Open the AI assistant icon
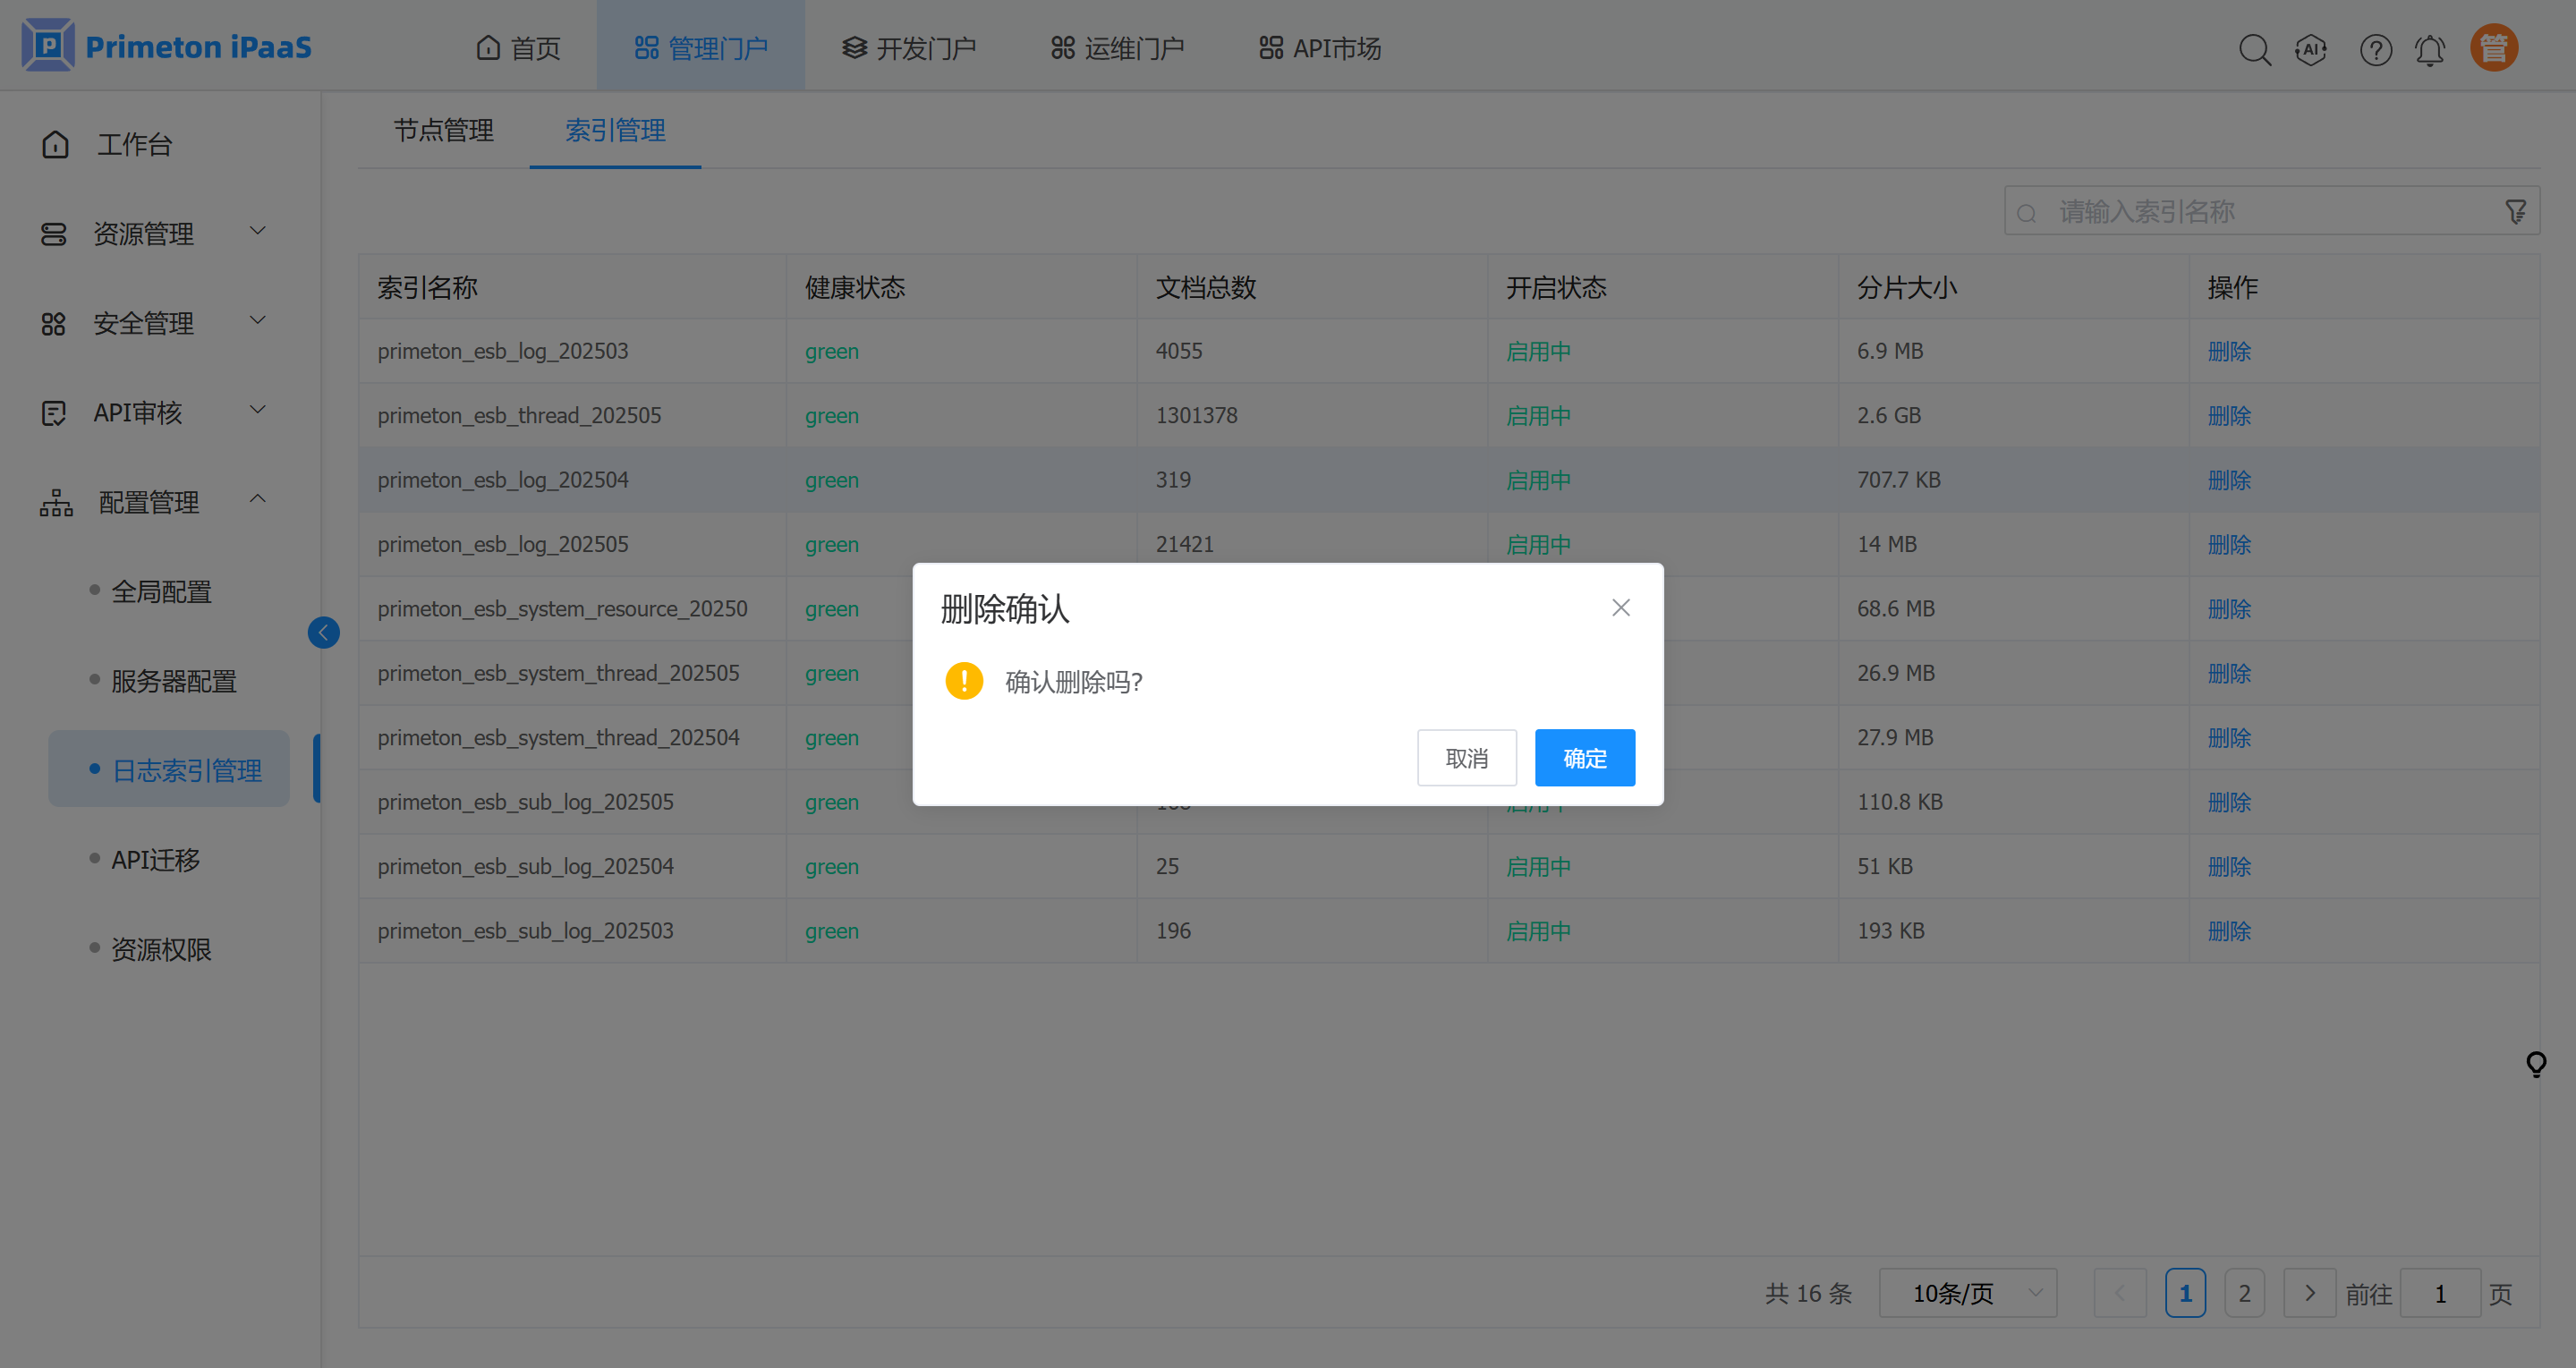Screen dimensions: 2576x1368 coord(2311,49)
